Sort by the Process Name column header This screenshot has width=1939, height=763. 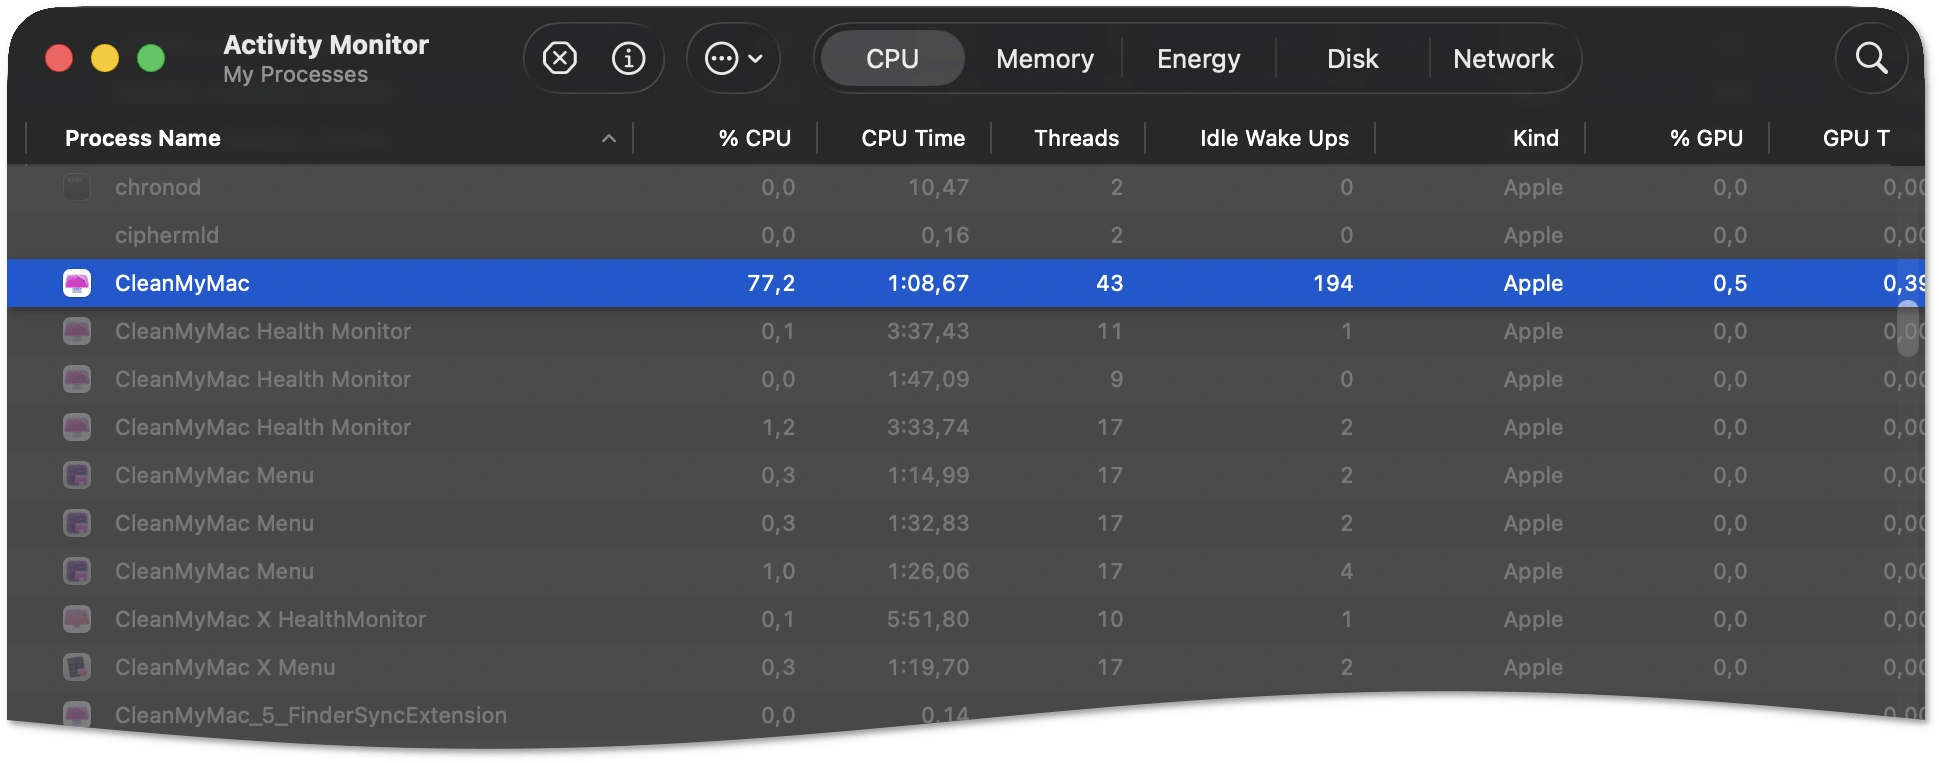143,139
